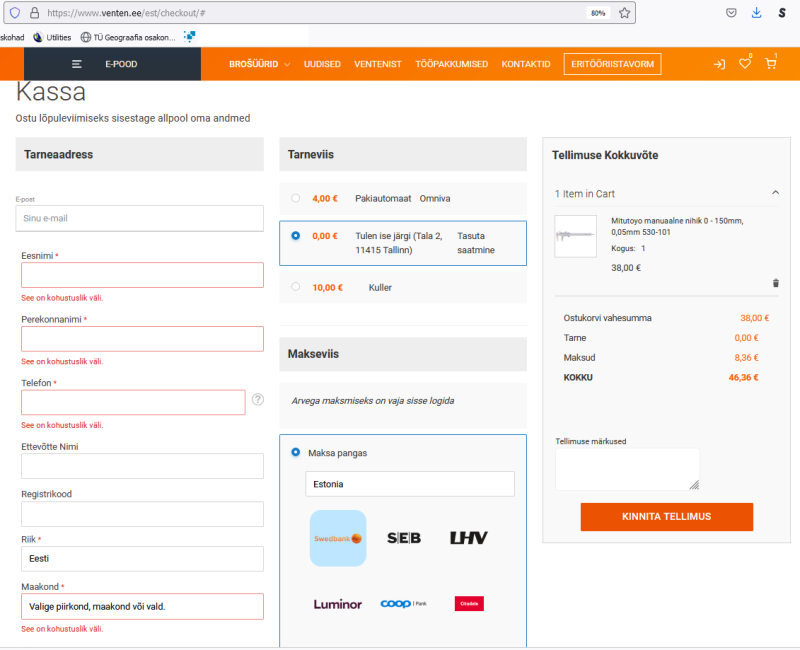Click the help icon beside the Telefon field
This screenshot has height=650, width=800.
(257, 399)
